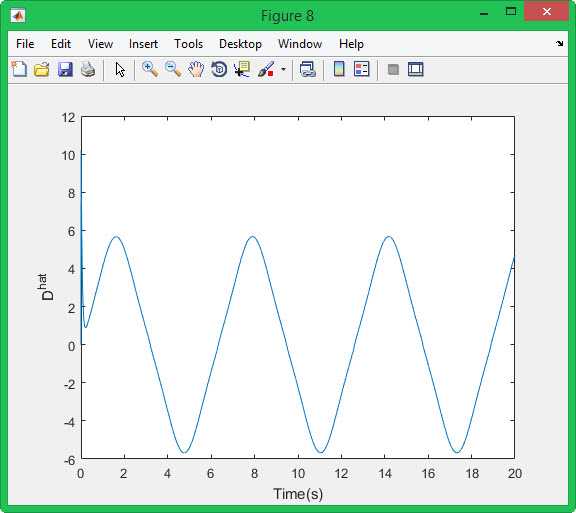Click the Brush data tool
576x513 pixels.
(x=266, y=69)
